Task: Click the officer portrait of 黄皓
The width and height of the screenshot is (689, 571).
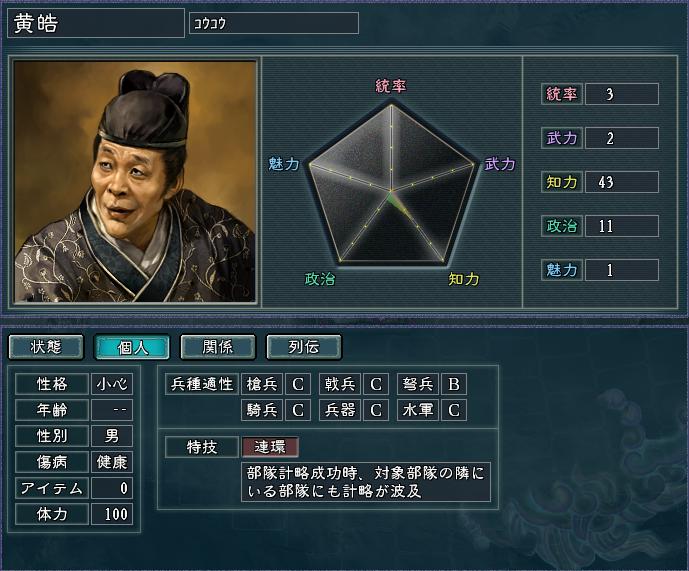Action: pyautogui.click(x=135, y=182)
